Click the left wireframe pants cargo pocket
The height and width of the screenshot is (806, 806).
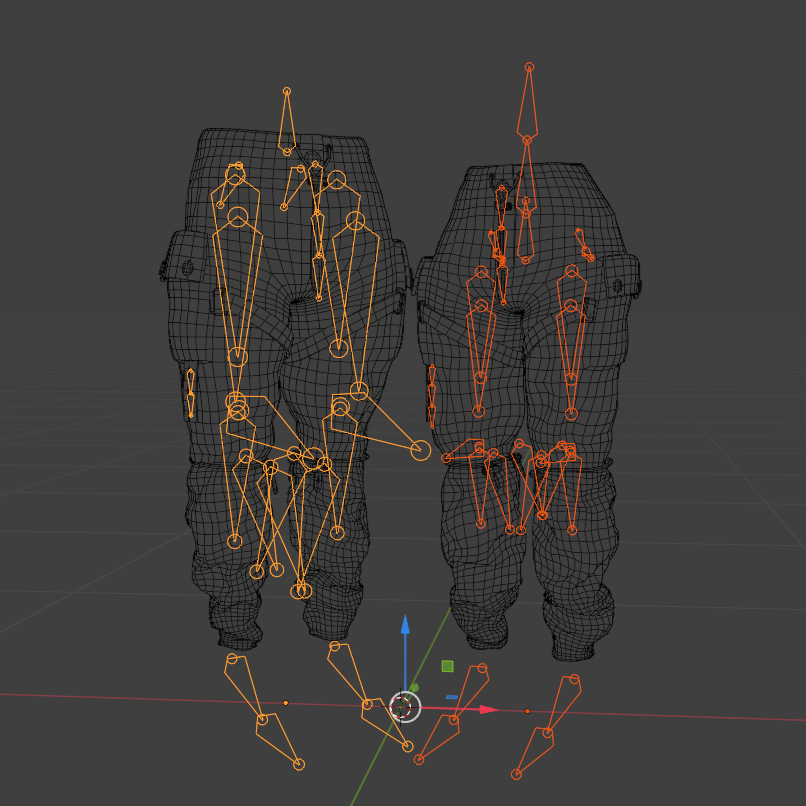186,265
